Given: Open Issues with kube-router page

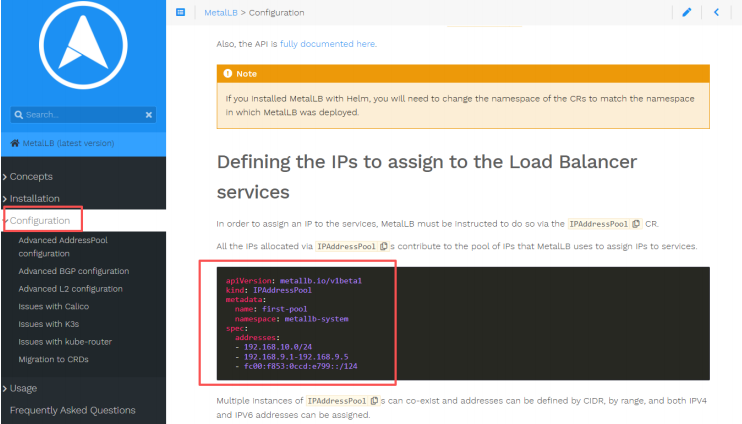Looking at the screenshot, I should (x=65, y=342).
